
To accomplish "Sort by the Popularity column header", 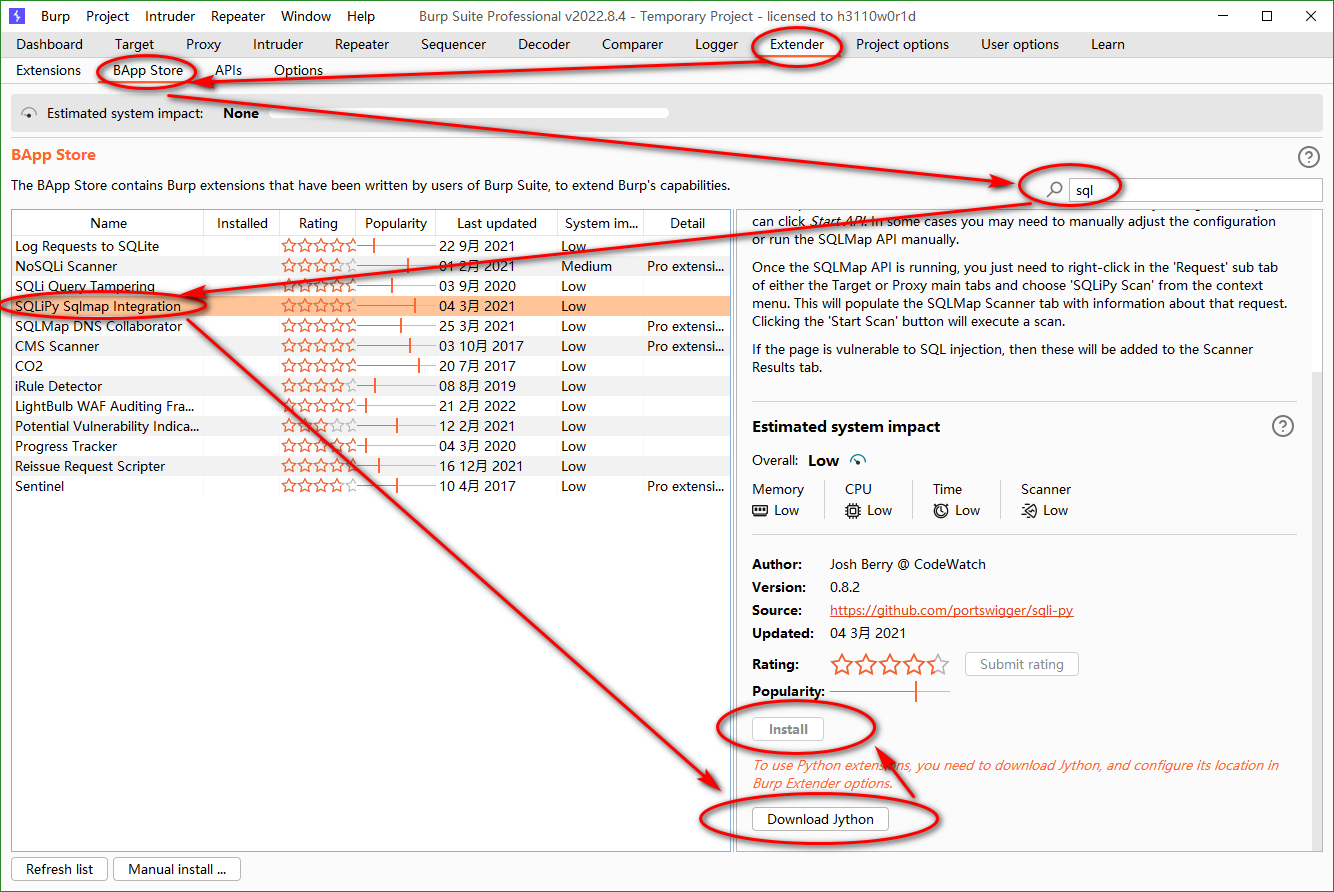I will [396, 223].
